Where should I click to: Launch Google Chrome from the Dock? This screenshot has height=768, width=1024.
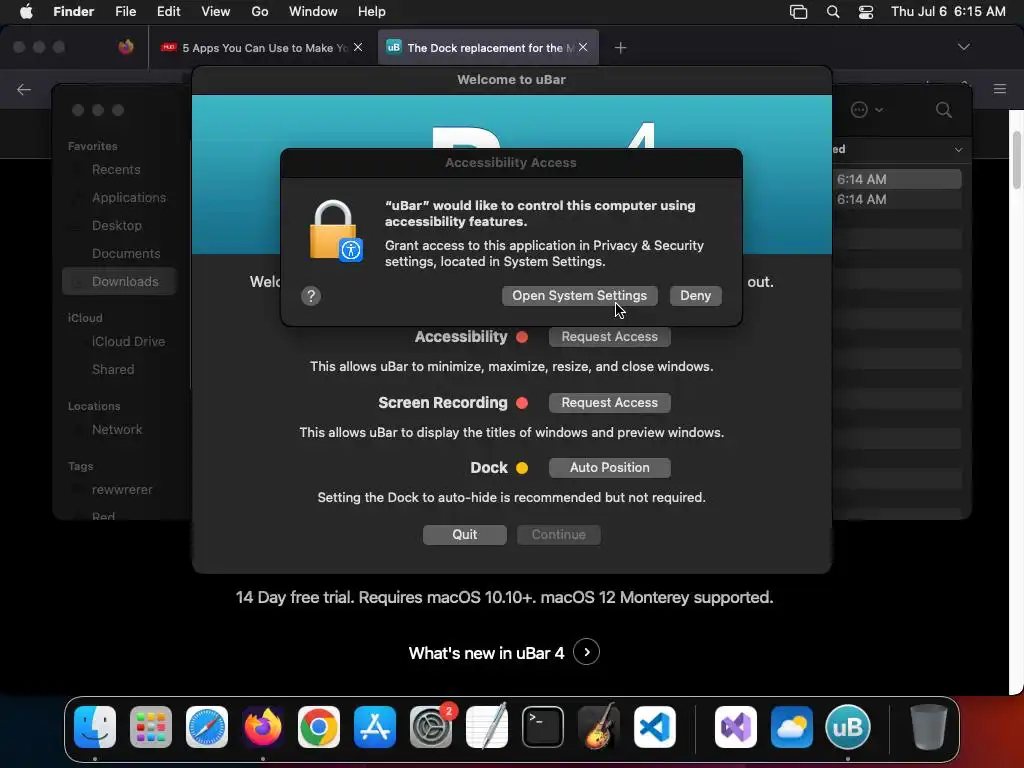[x=319, y=727]
